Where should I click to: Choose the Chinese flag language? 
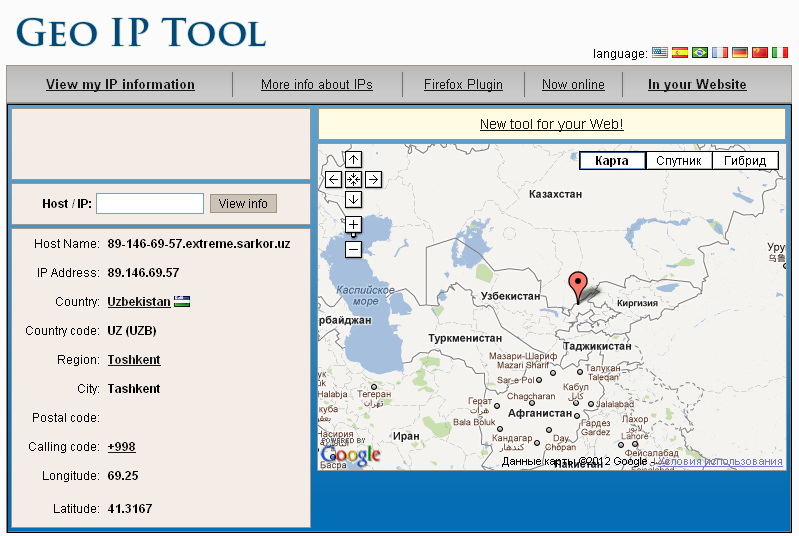coord(760,52)
